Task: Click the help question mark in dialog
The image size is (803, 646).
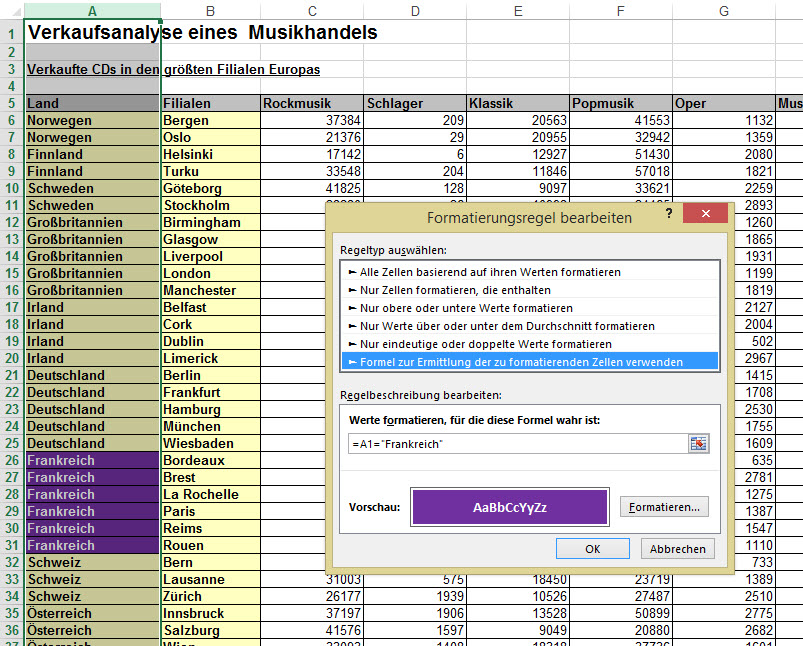Action: [x=669, y=215]
